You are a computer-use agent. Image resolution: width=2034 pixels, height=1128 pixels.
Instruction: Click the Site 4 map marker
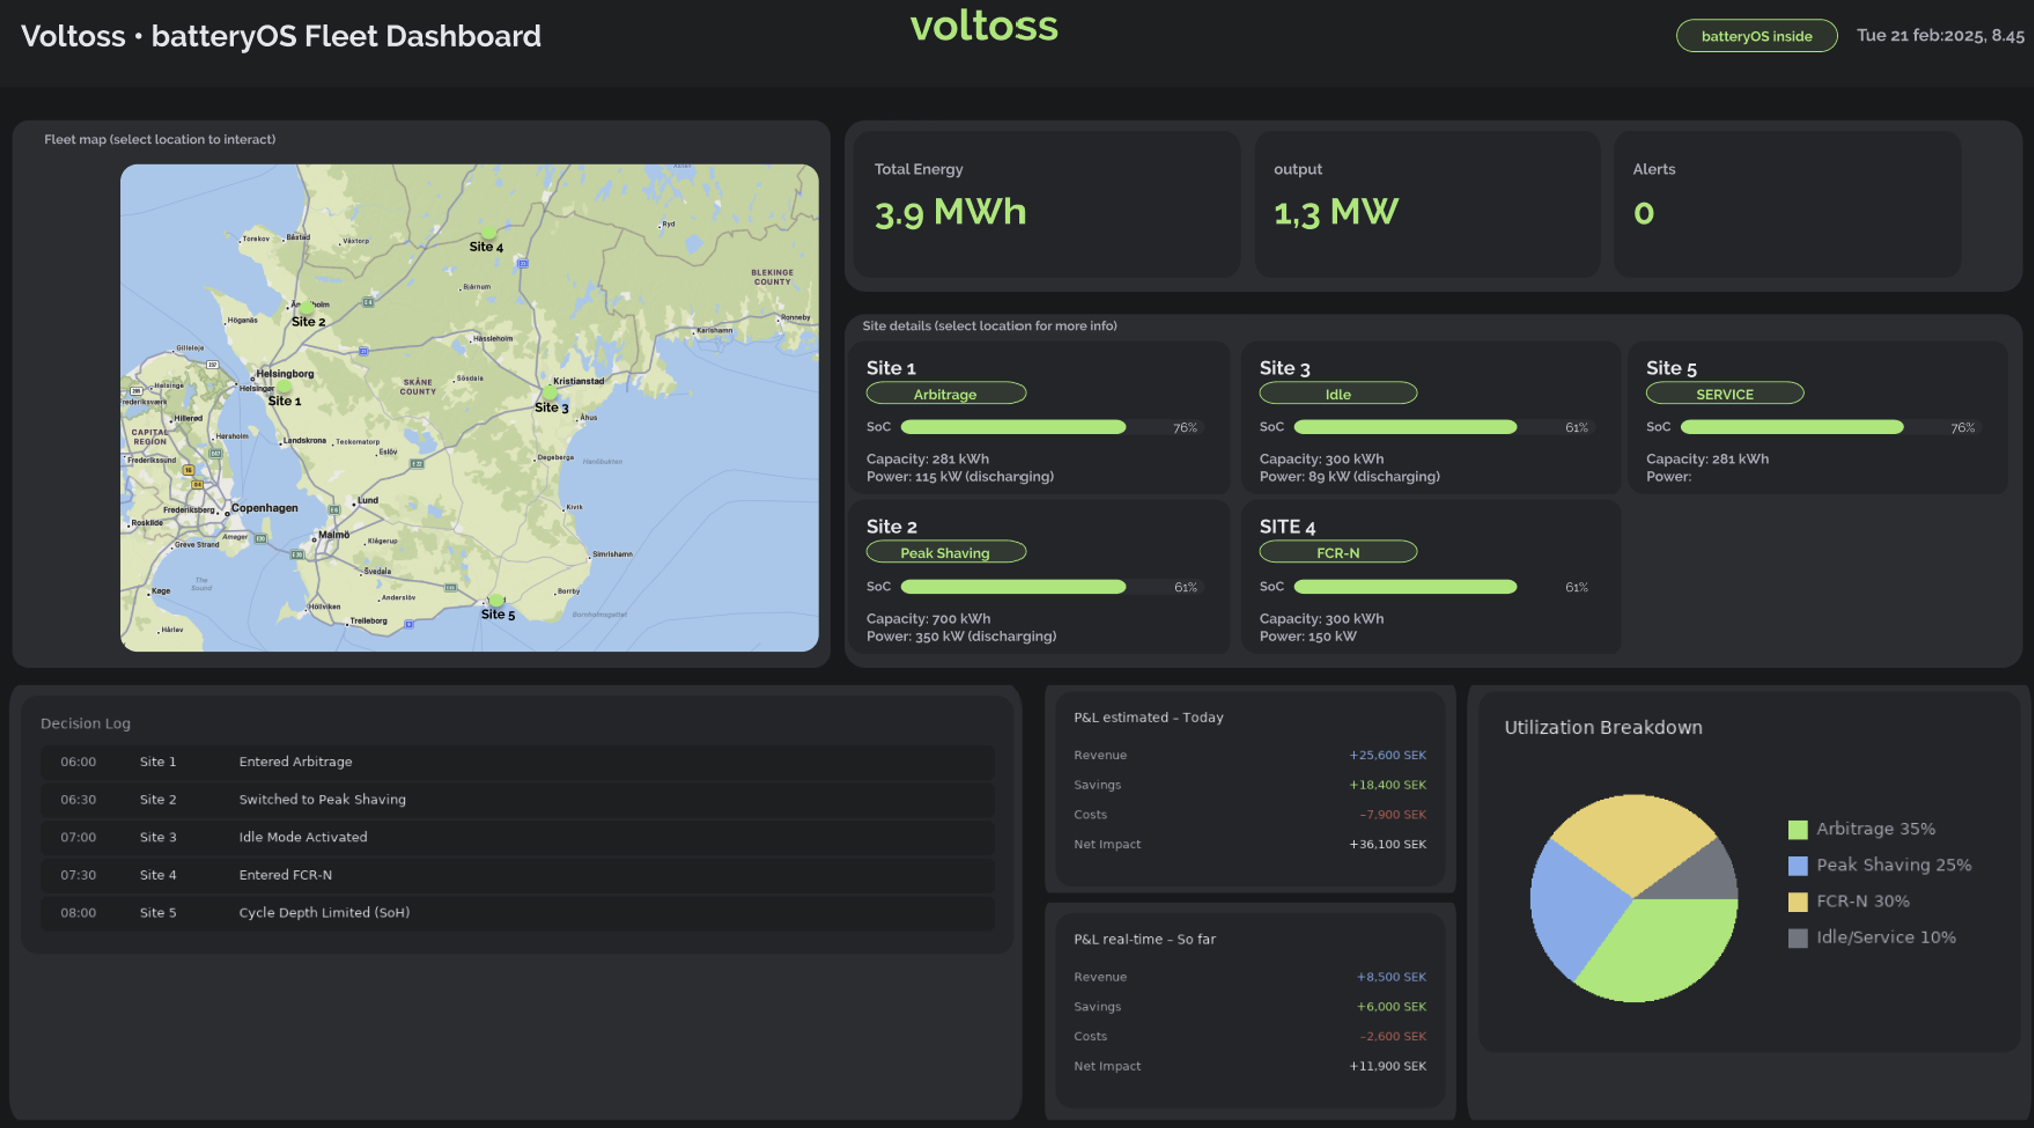pyautogui.click(x=489, y=233)
